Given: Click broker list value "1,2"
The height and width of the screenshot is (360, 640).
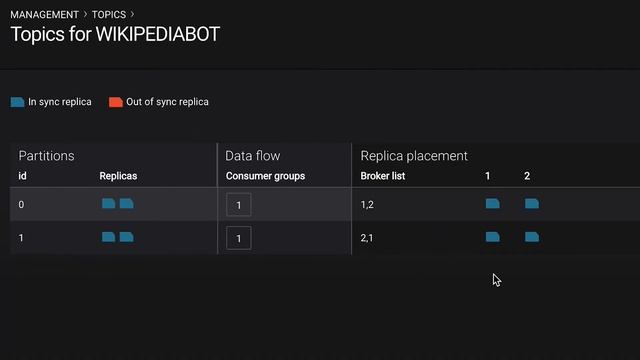Looking at the screenshot, I should 367,204.
